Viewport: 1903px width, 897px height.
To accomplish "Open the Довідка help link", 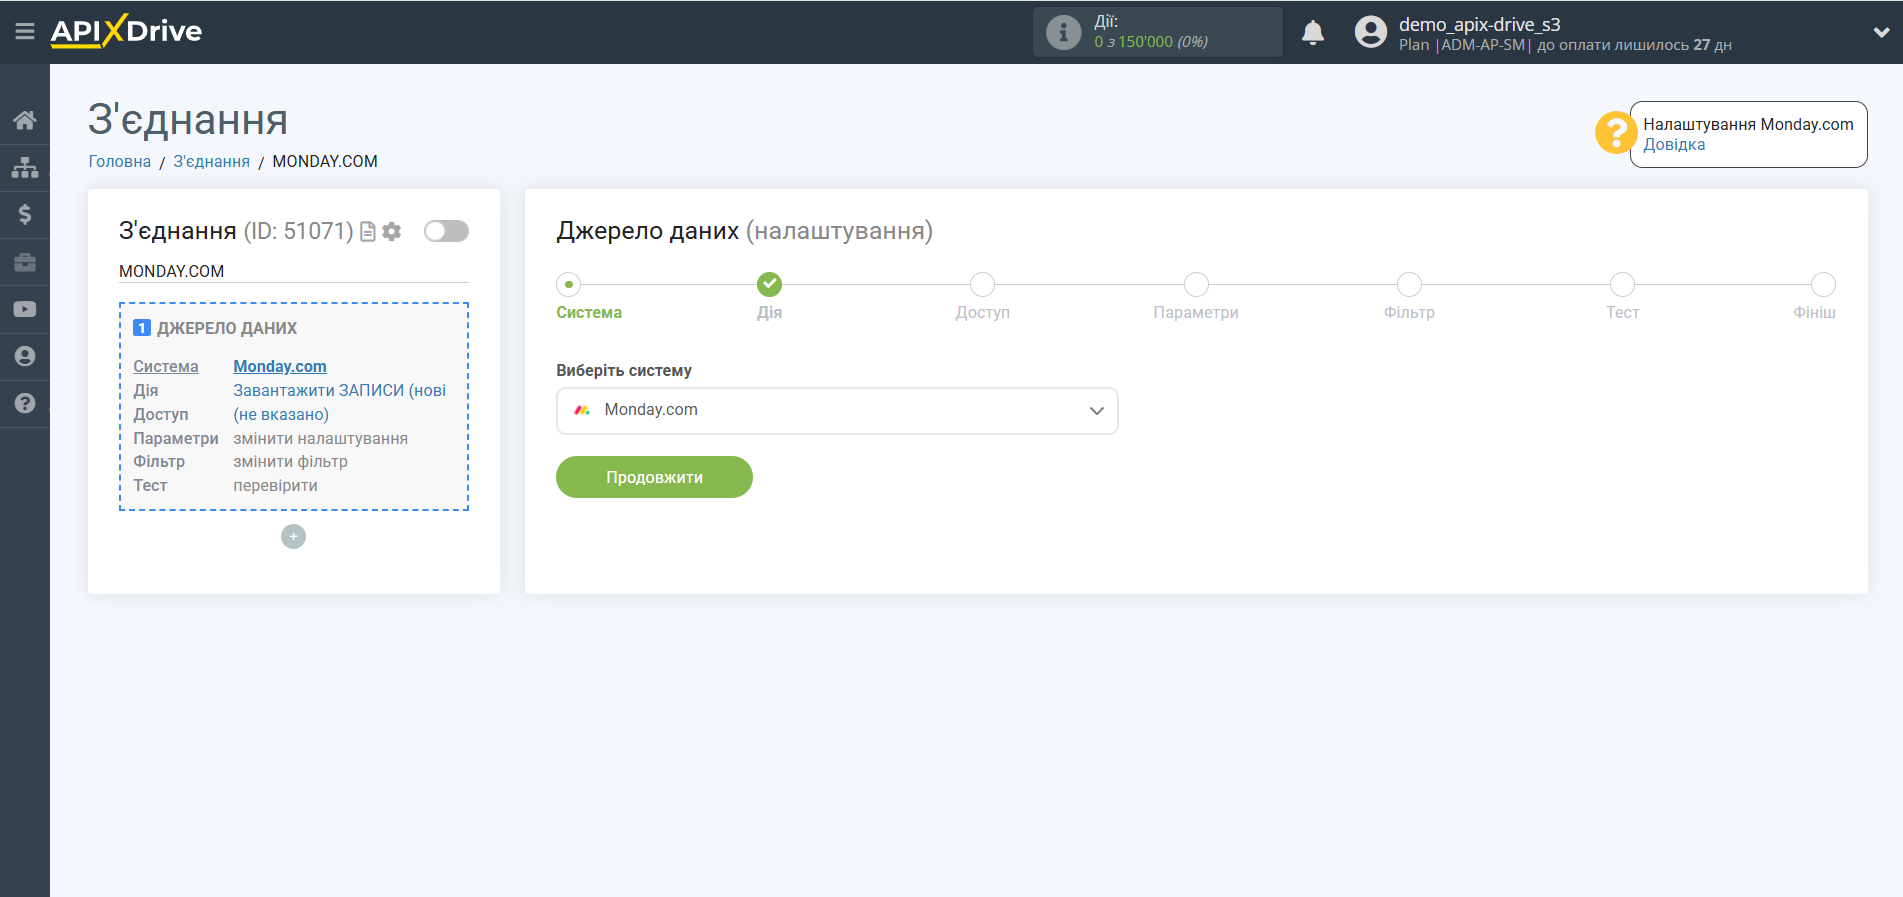I will click(x=1674, y=144).
